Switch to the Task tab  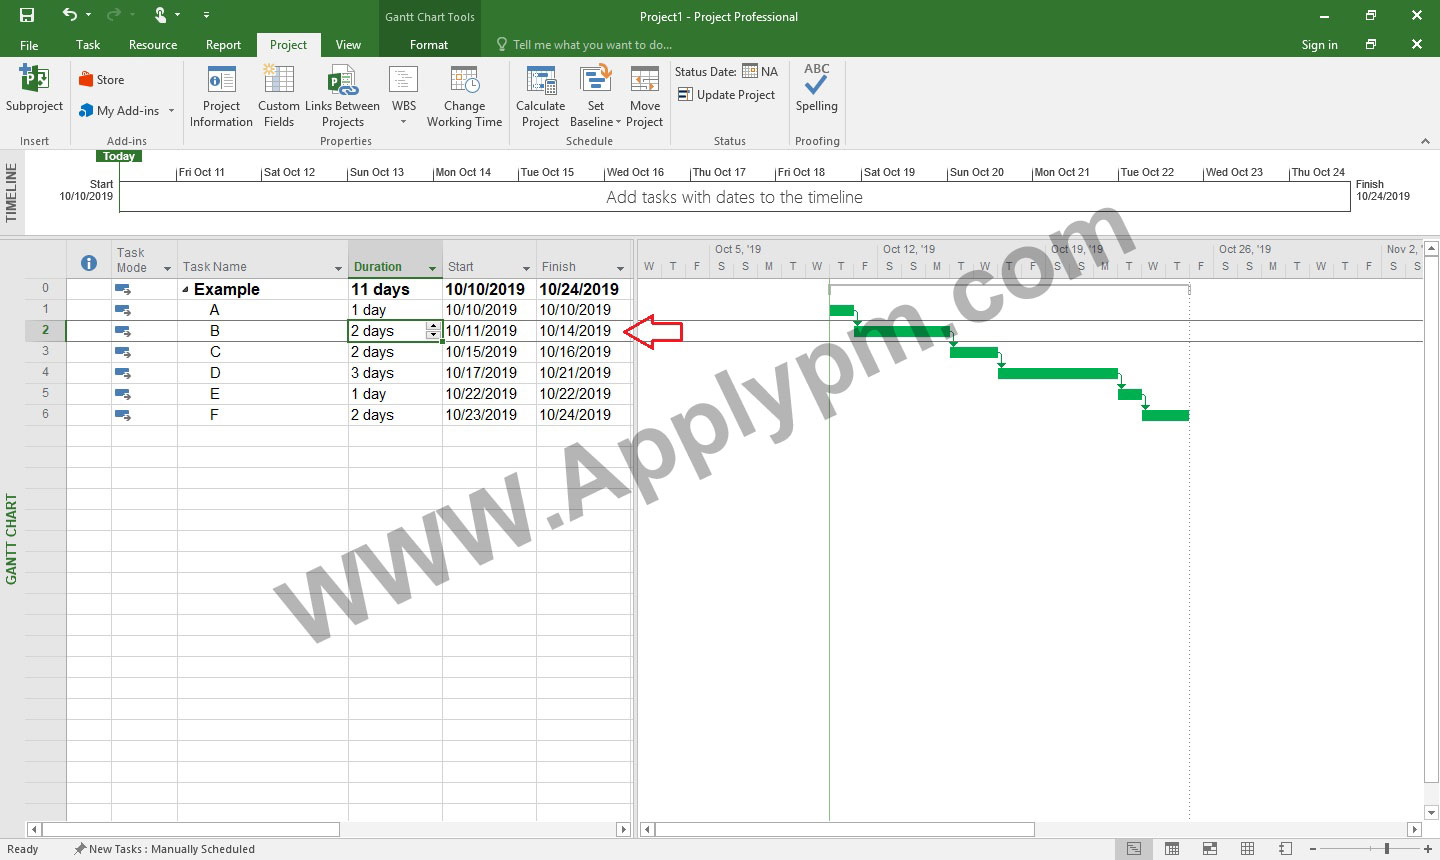click(x=88, y=45)
